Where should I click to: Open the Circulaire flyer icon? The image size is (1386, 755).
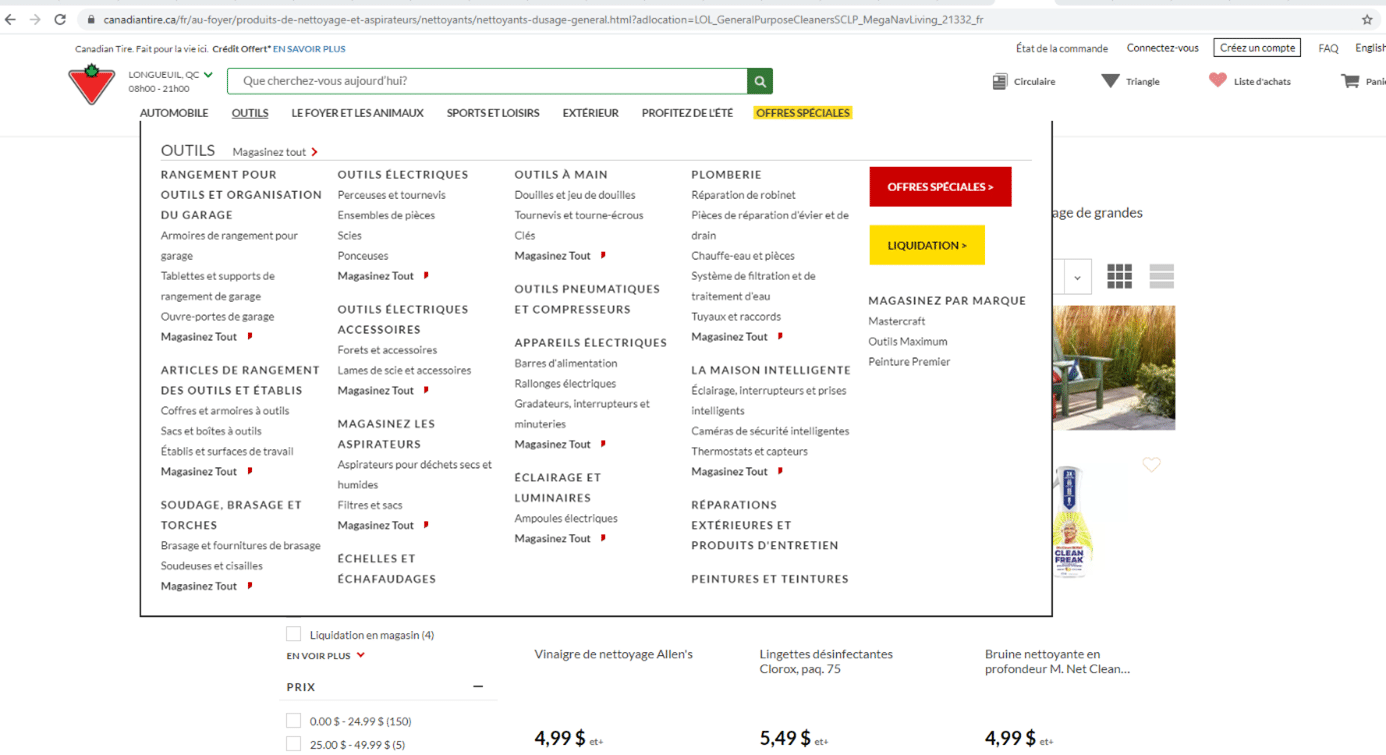(999, 81)
